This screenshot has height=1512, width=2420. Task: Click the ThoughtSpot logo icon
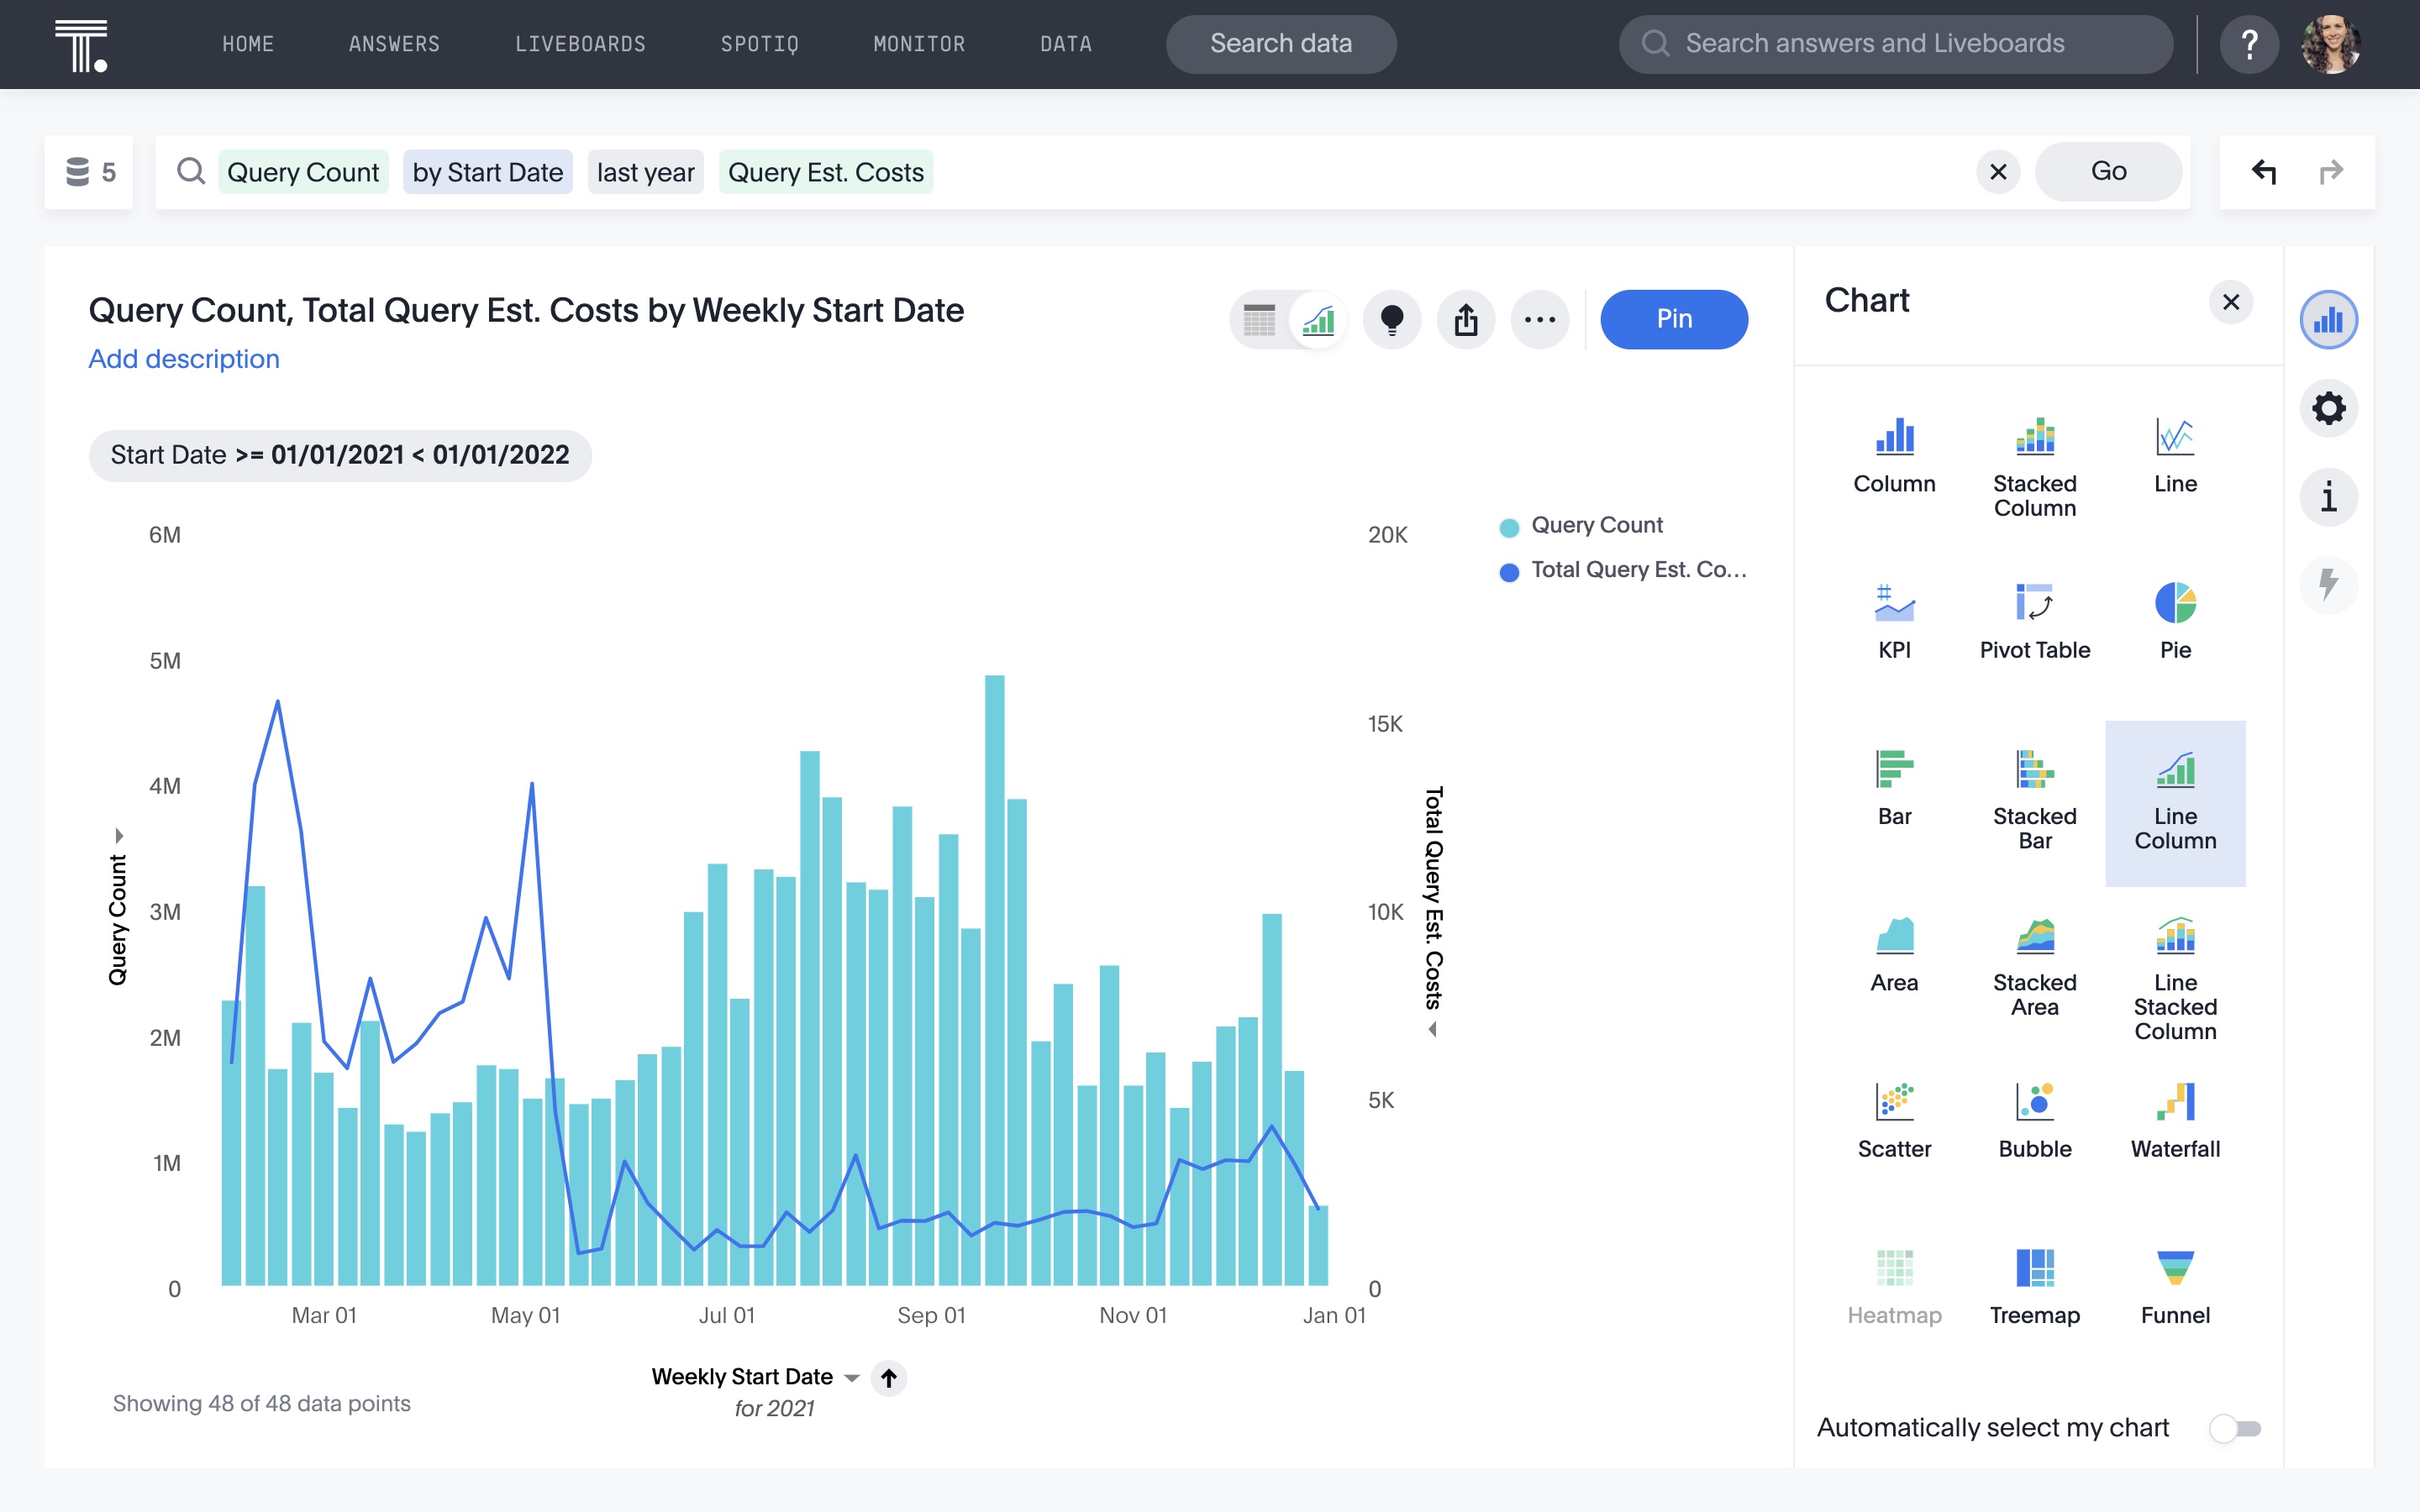point(81,45)
